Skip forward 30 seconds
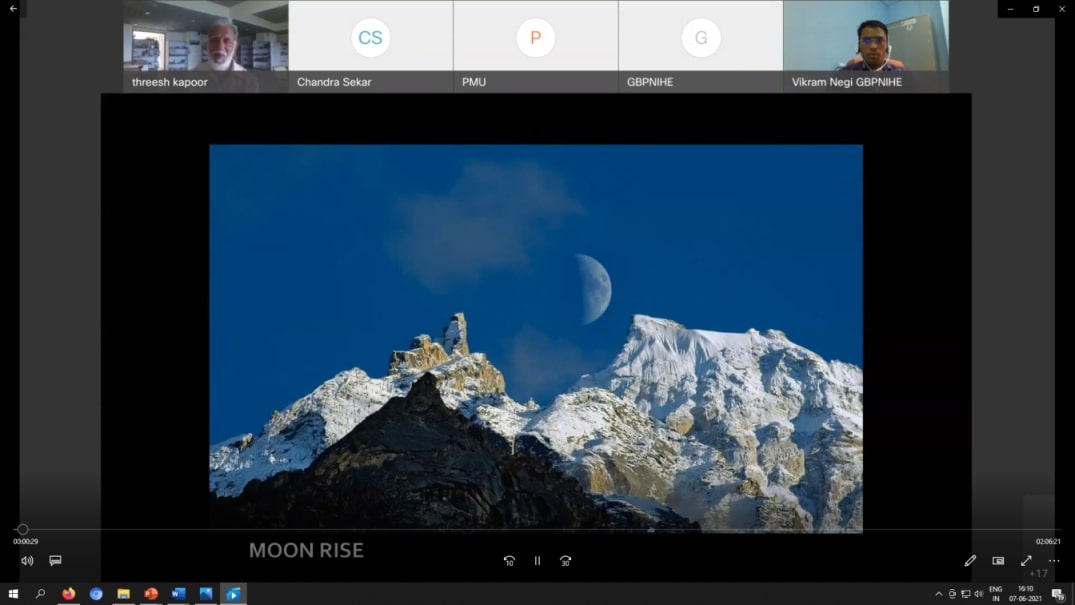Screen dimensions: 1075x605 (566, 561)
